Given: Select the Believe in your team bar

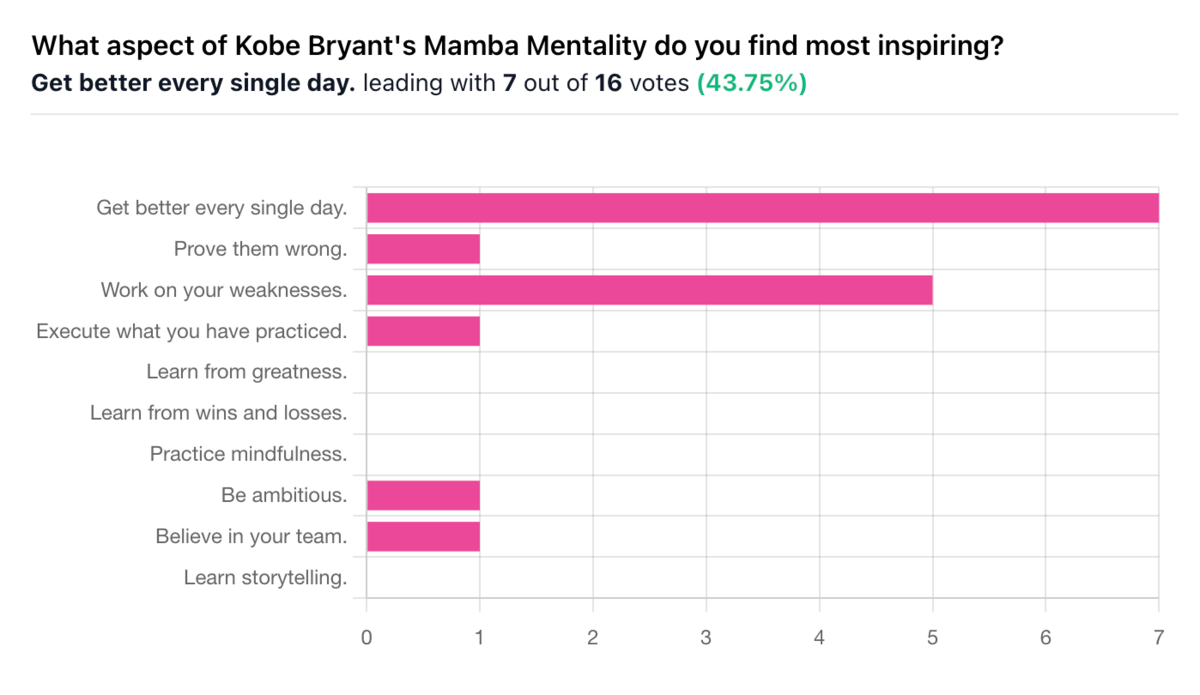Looking at the screenshot, I should click(x=423, y=536).
